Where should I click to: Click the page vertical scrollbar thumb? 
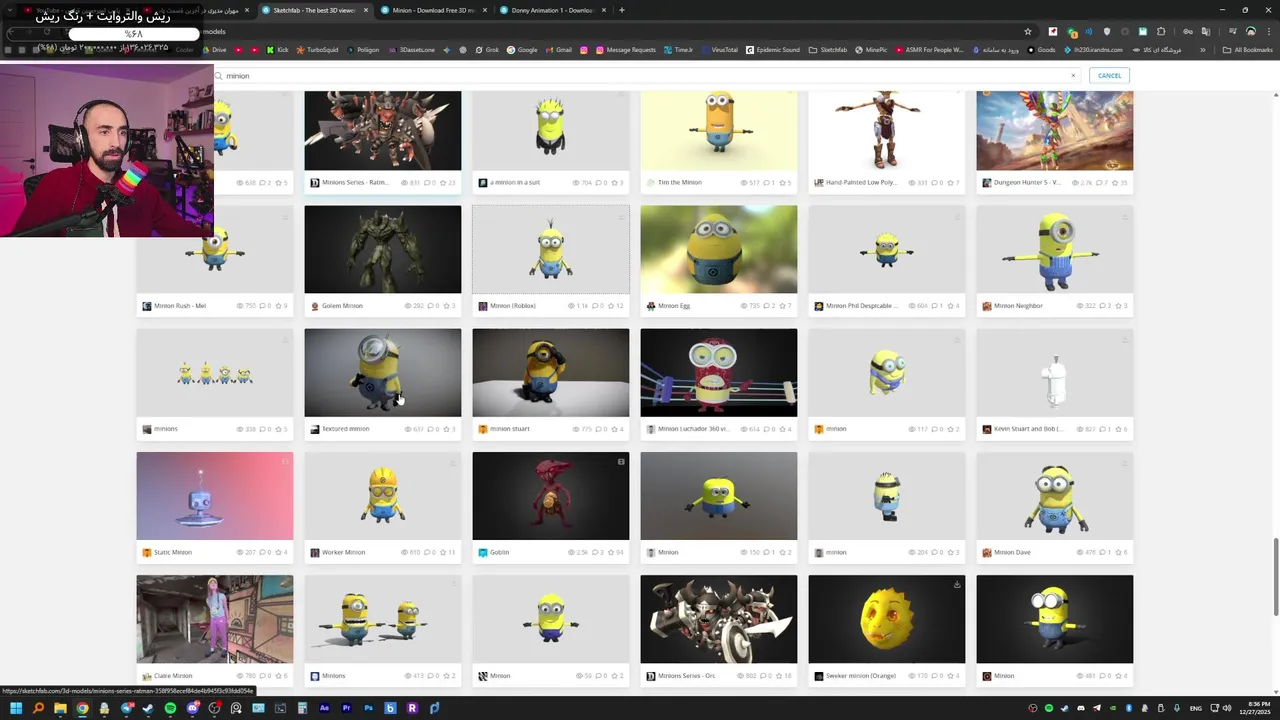pyautogui.click(x=1275, y=578)
